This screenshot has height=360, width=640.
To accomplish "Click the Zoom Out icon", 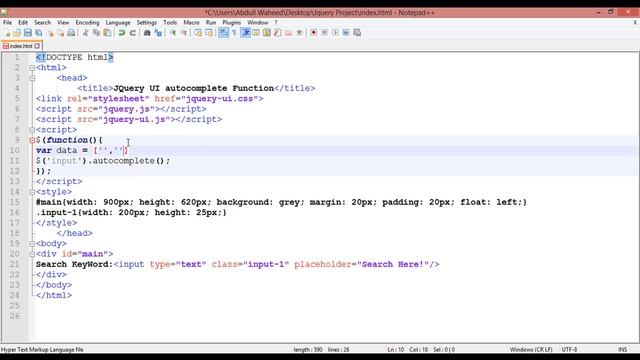I will click(x=184, y=33).
